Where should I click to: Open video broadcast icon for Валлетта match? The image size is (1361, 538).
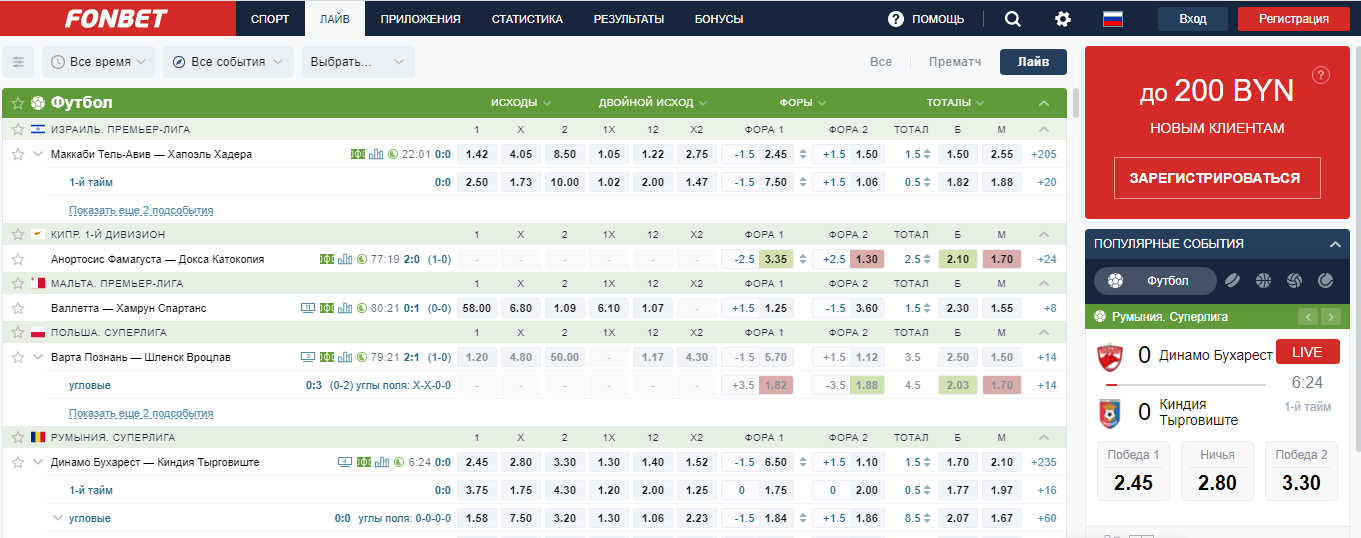[x=308, y=308]
